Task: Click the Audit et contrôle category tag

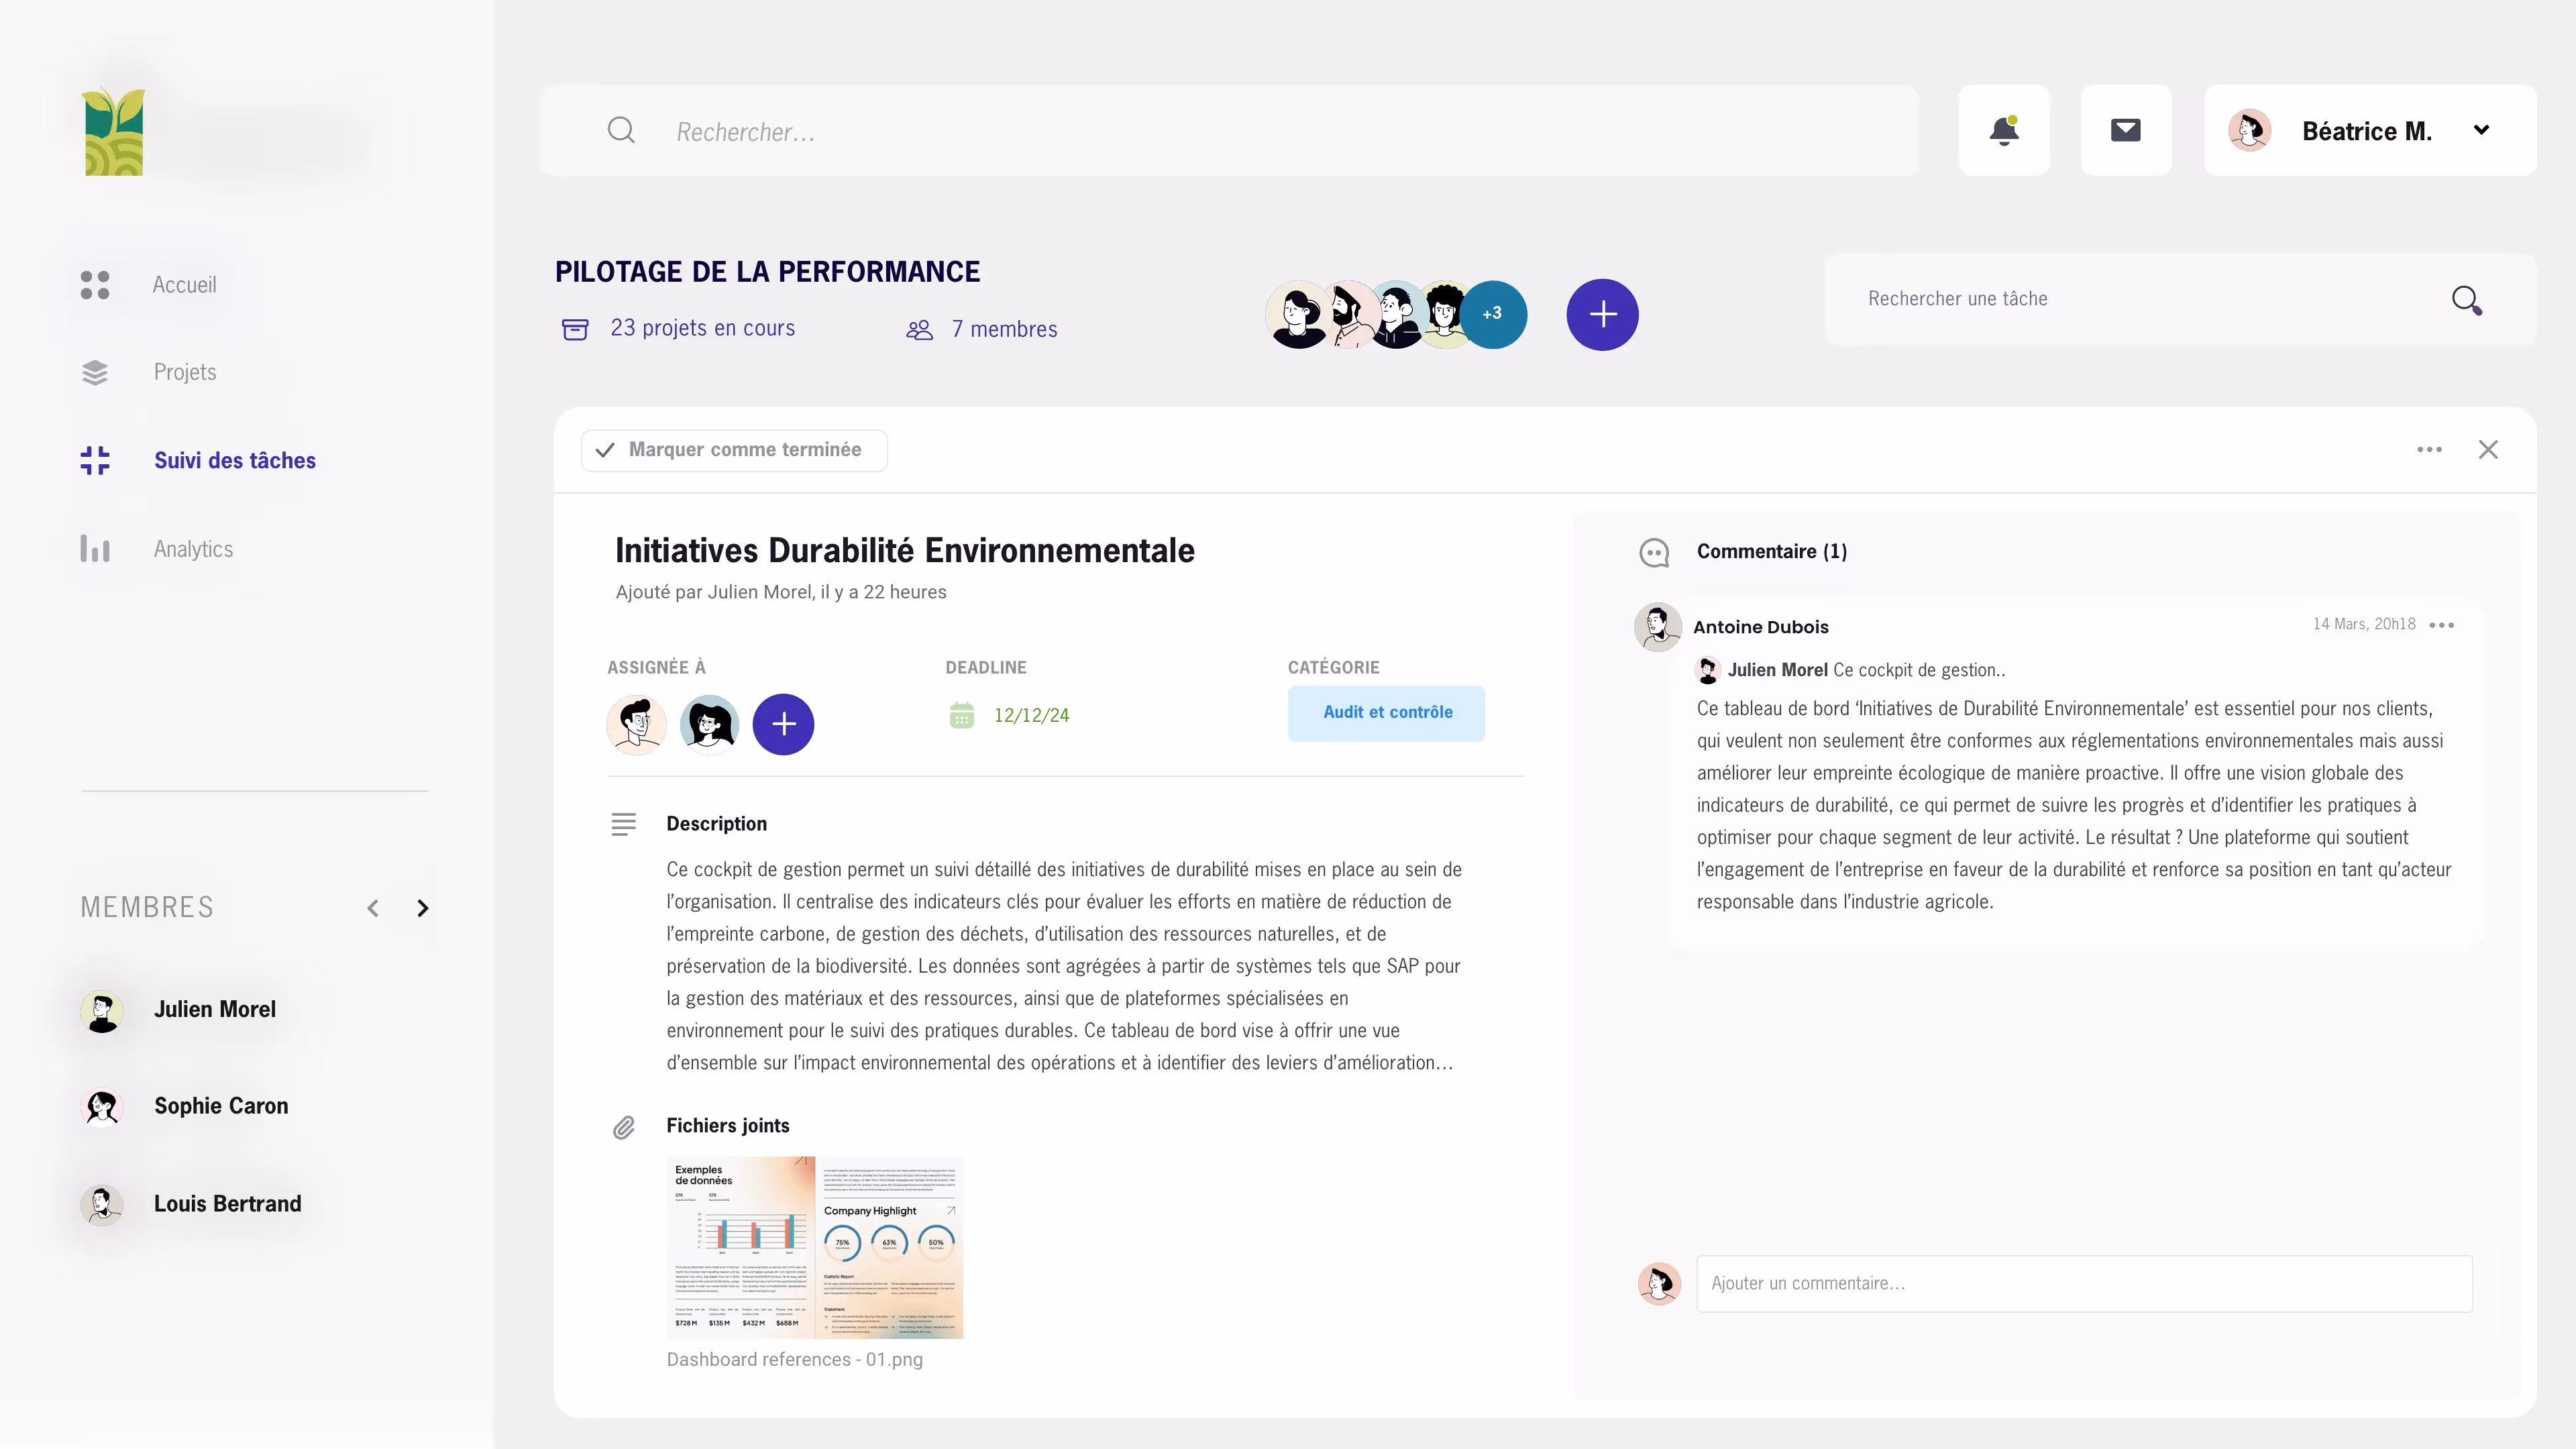Action: 1386,713
